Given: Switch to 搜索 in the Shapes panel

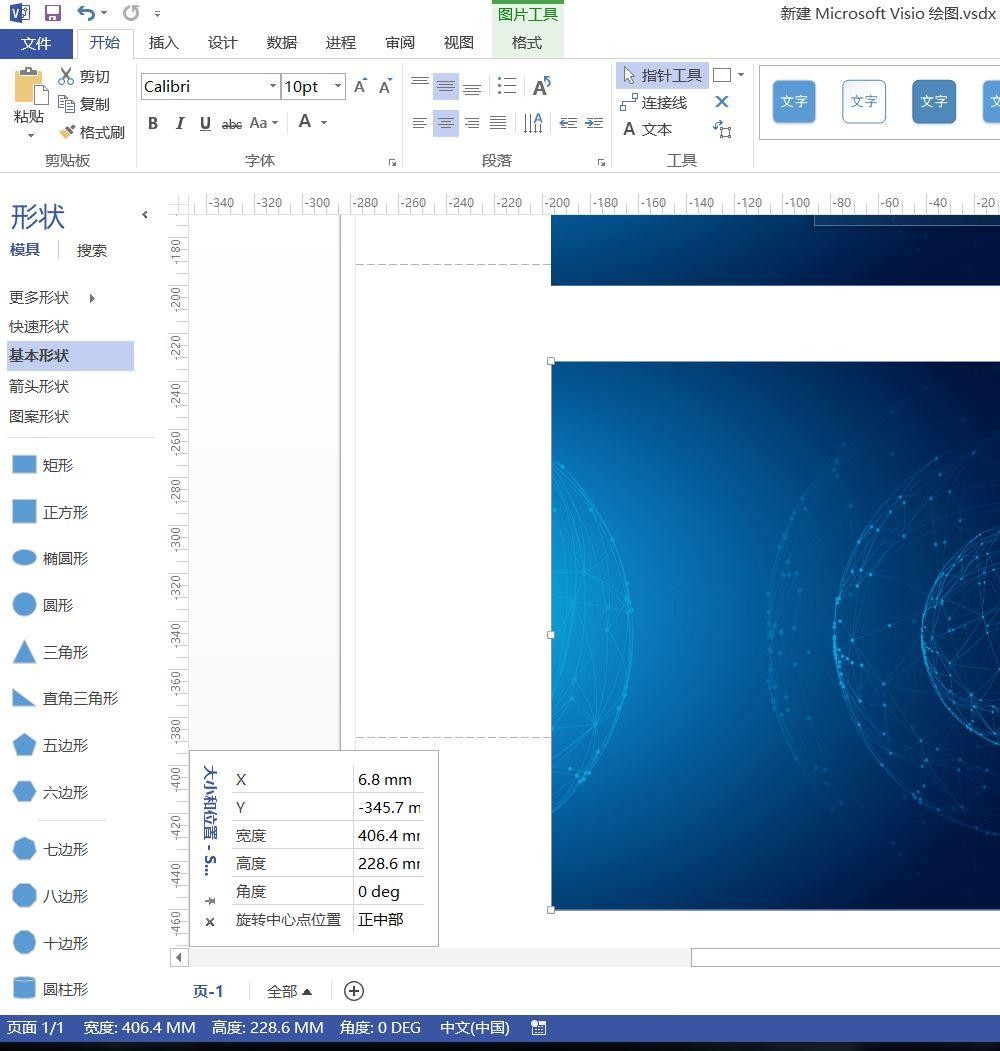Looking at the screenshot, I should (x=92, y=250).
